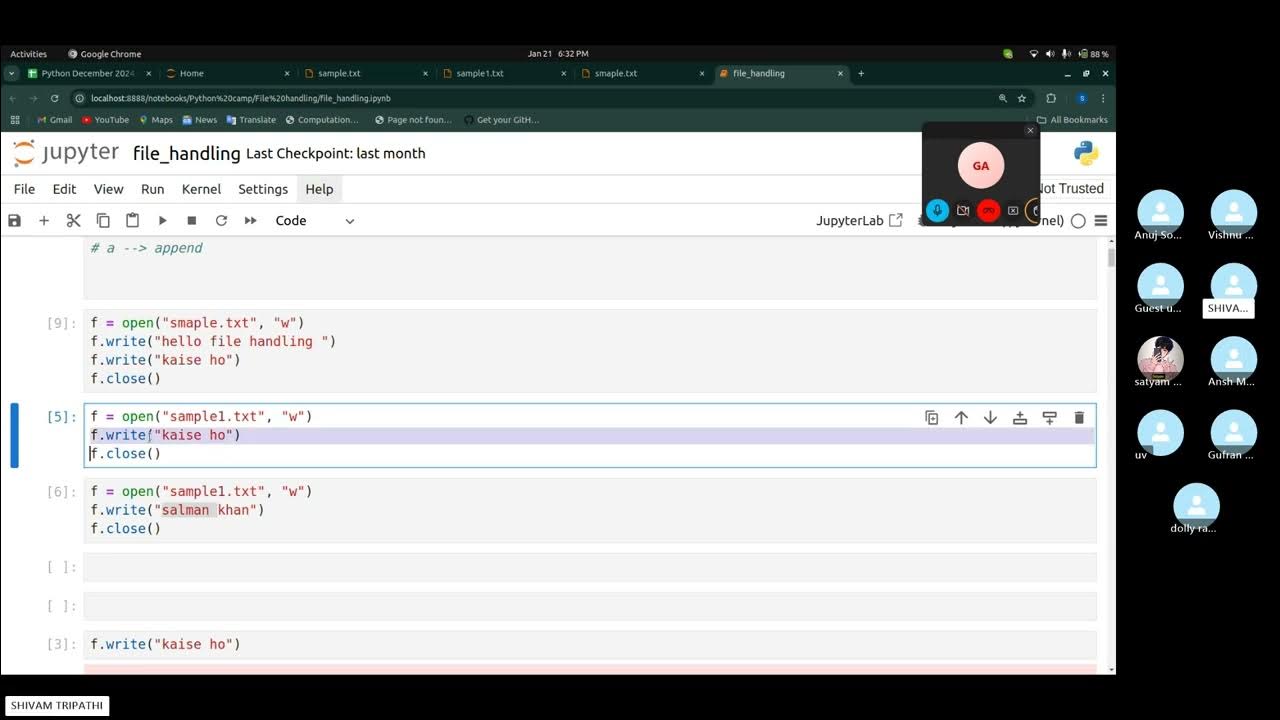
Task: Open the Gmail bookmark
Action: point(54,120)
